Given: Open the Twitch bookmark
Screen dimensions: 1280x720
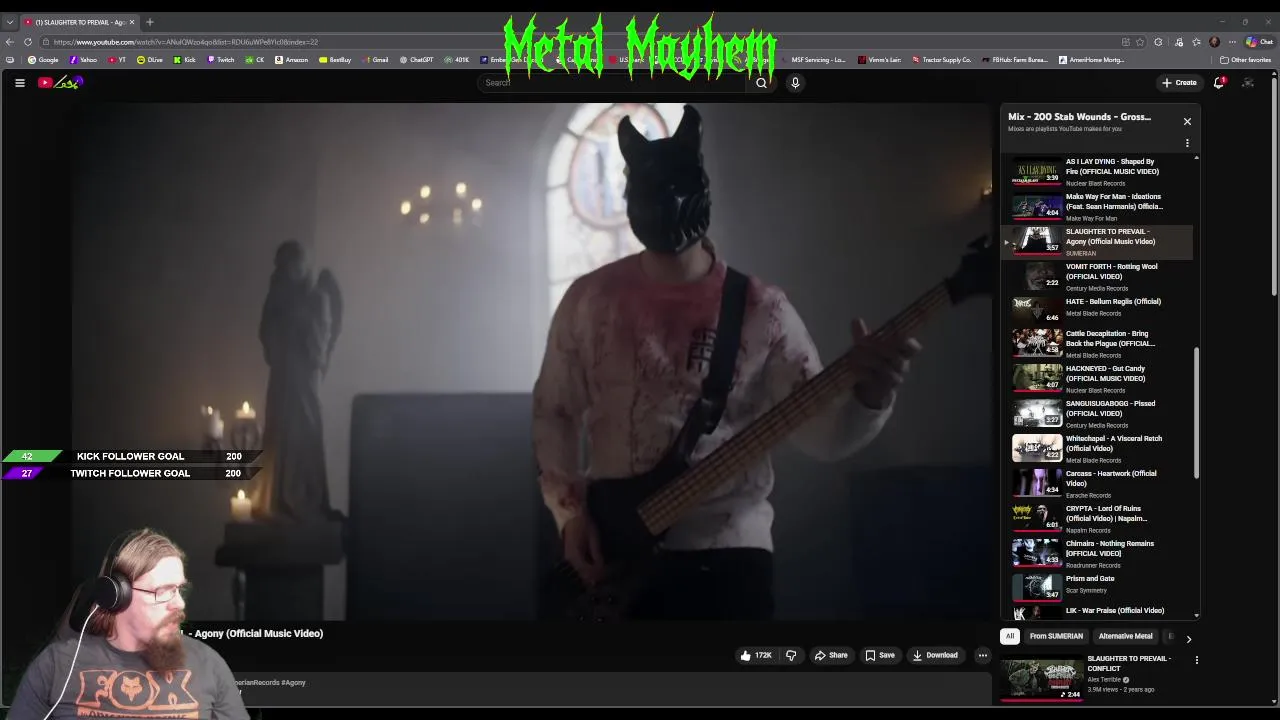Looking at the screenshot, I should (221, 60).
